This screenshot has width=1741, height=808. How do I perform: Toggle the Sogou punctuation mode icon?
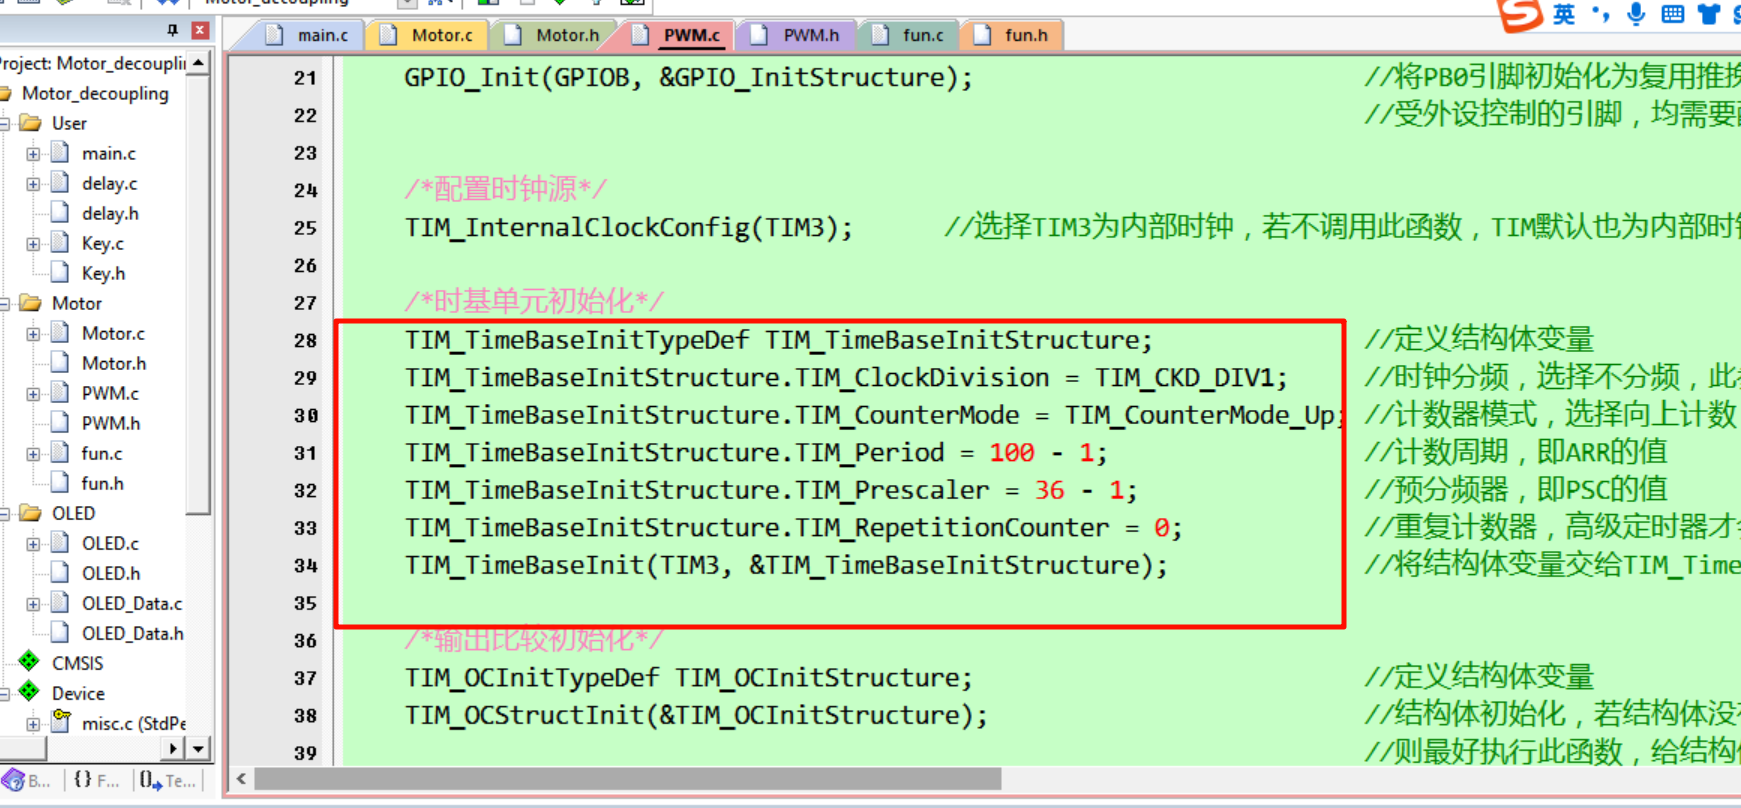click(x=1601, y=14)
